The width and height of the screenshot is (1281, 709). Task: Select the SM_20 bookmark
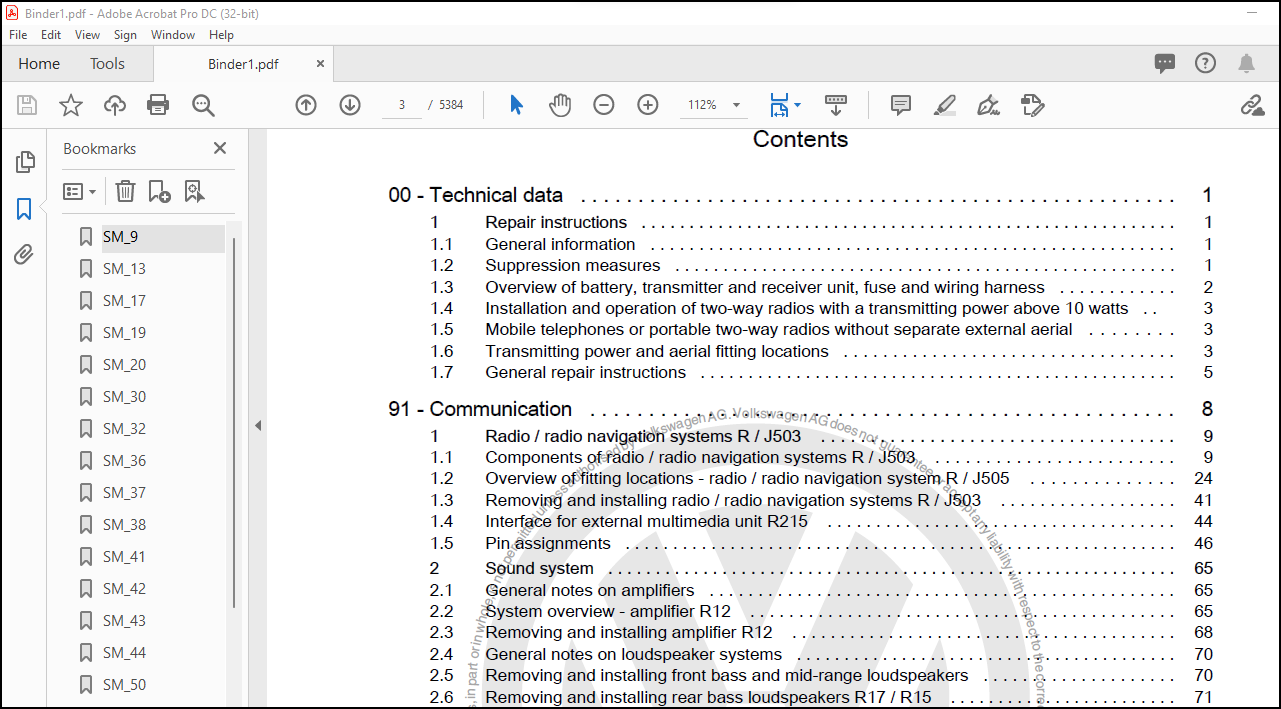[124, 365]
